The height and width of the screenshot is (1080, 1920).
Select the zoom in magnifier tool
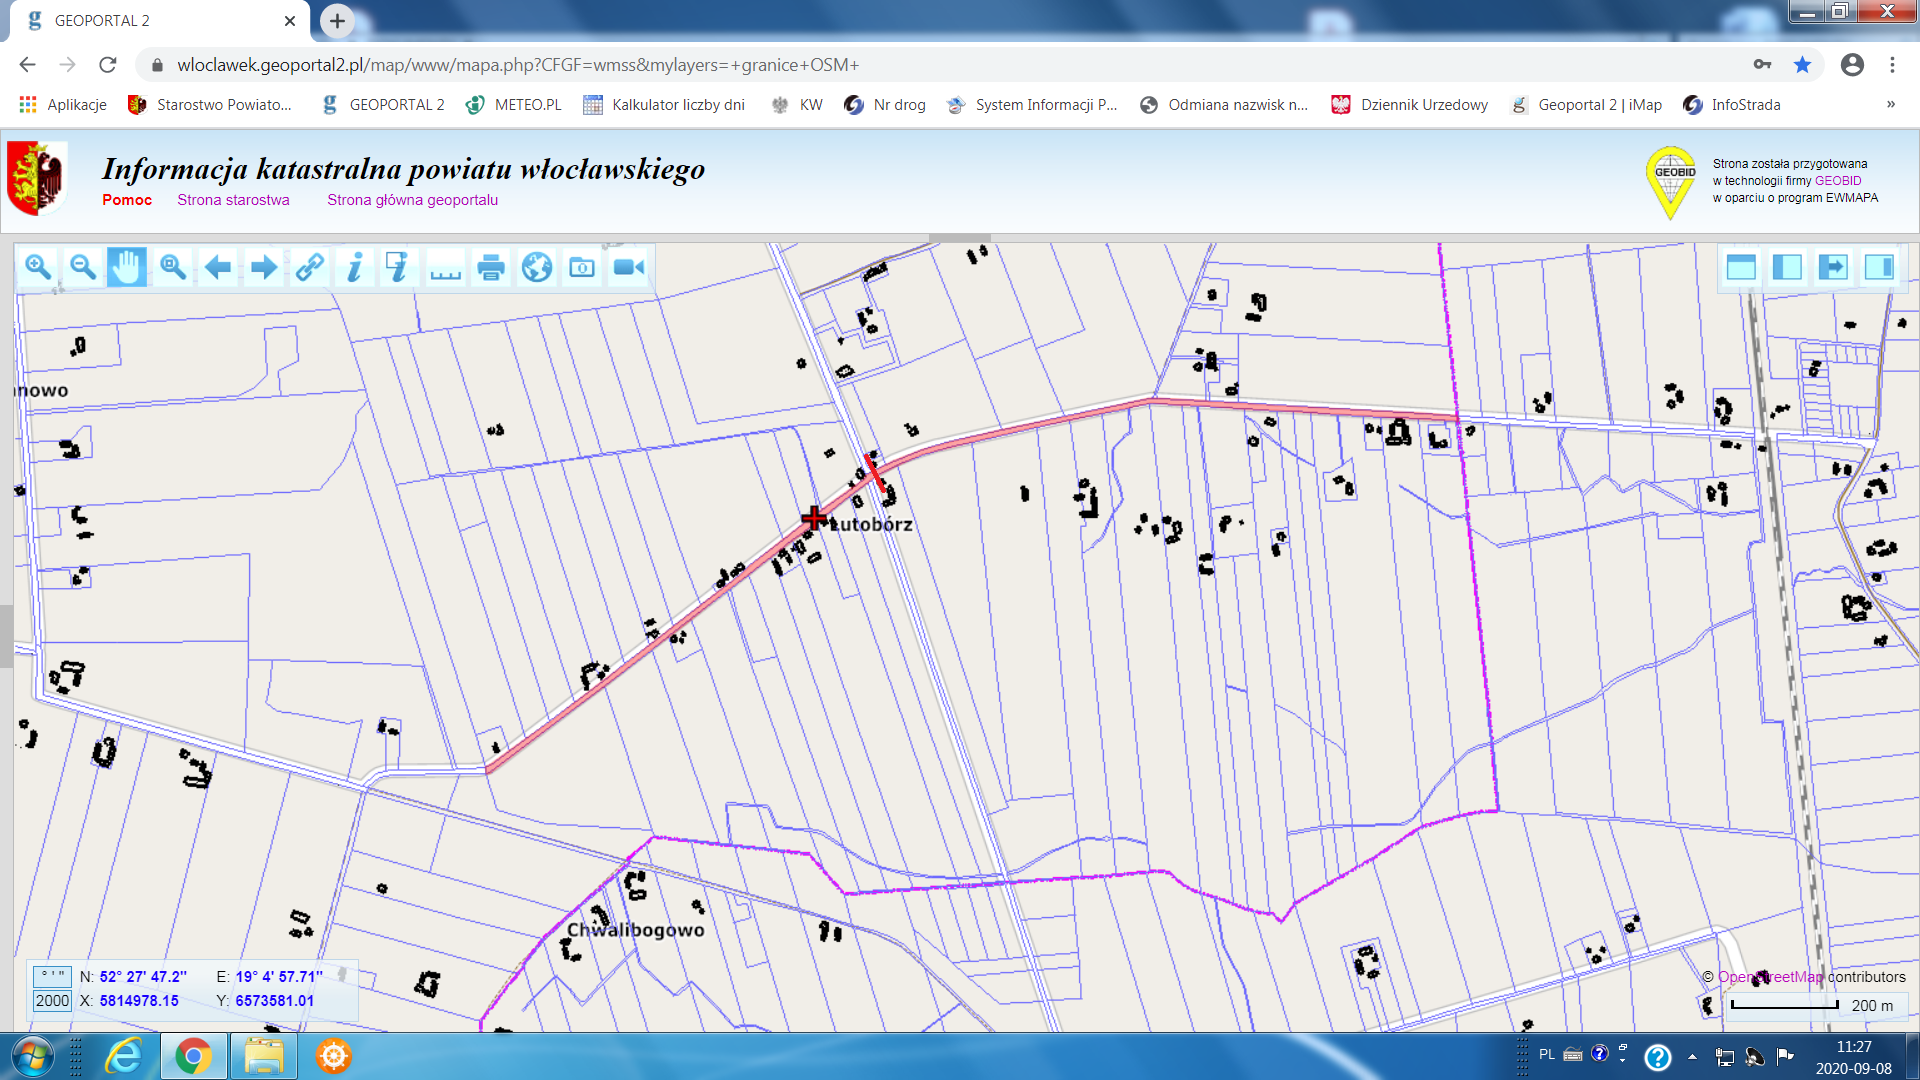38,267
